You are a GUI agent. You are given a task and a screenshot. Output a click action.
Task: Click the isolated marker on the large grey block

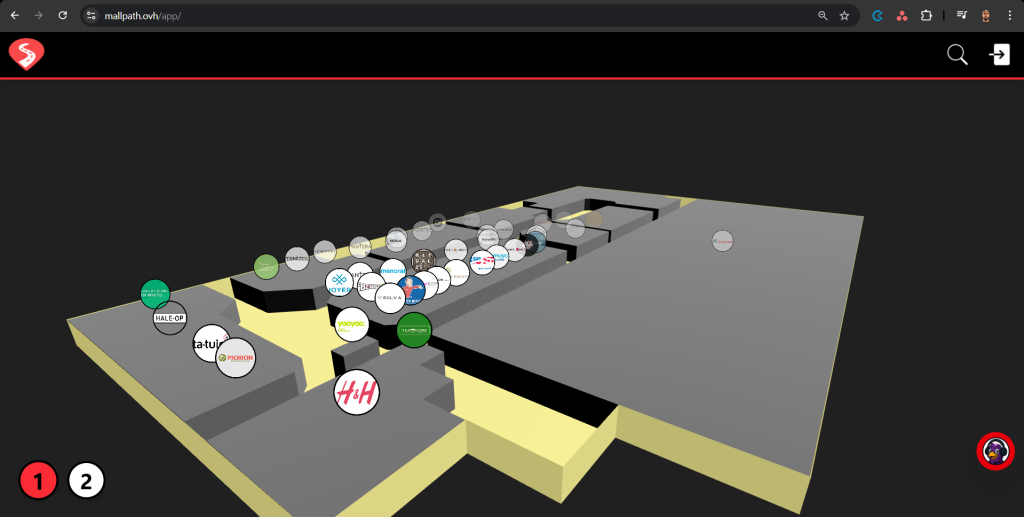coord(722,241)
